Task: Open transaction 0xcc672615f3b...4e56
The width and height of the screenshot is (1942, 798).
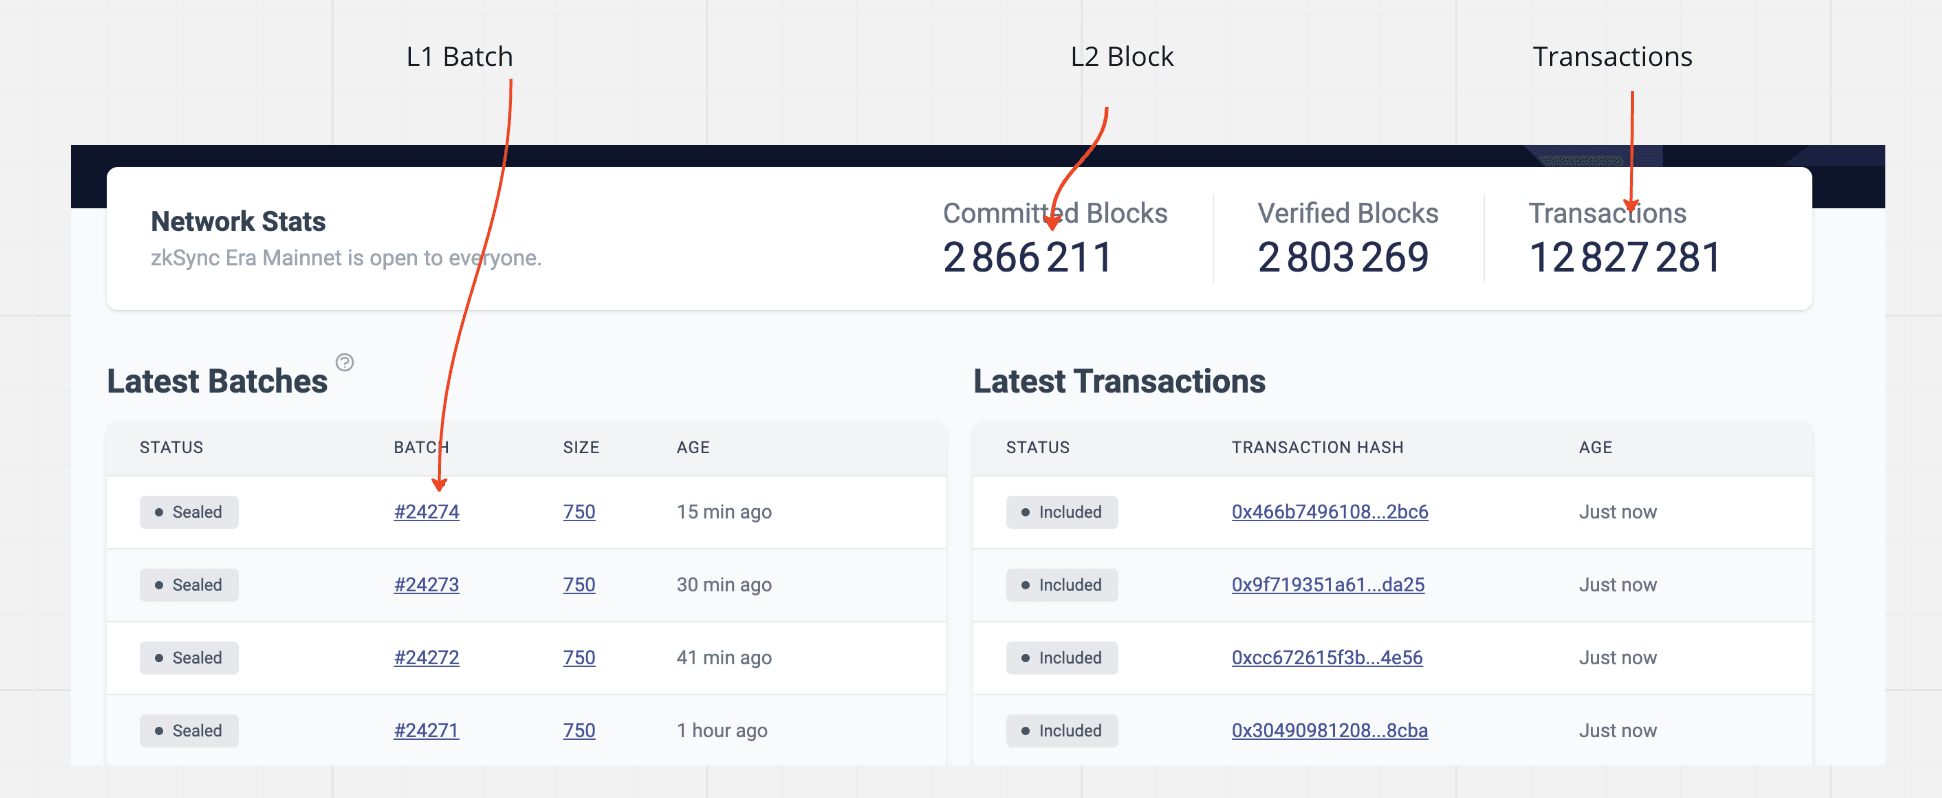Action: click(x=1326, y=658)
